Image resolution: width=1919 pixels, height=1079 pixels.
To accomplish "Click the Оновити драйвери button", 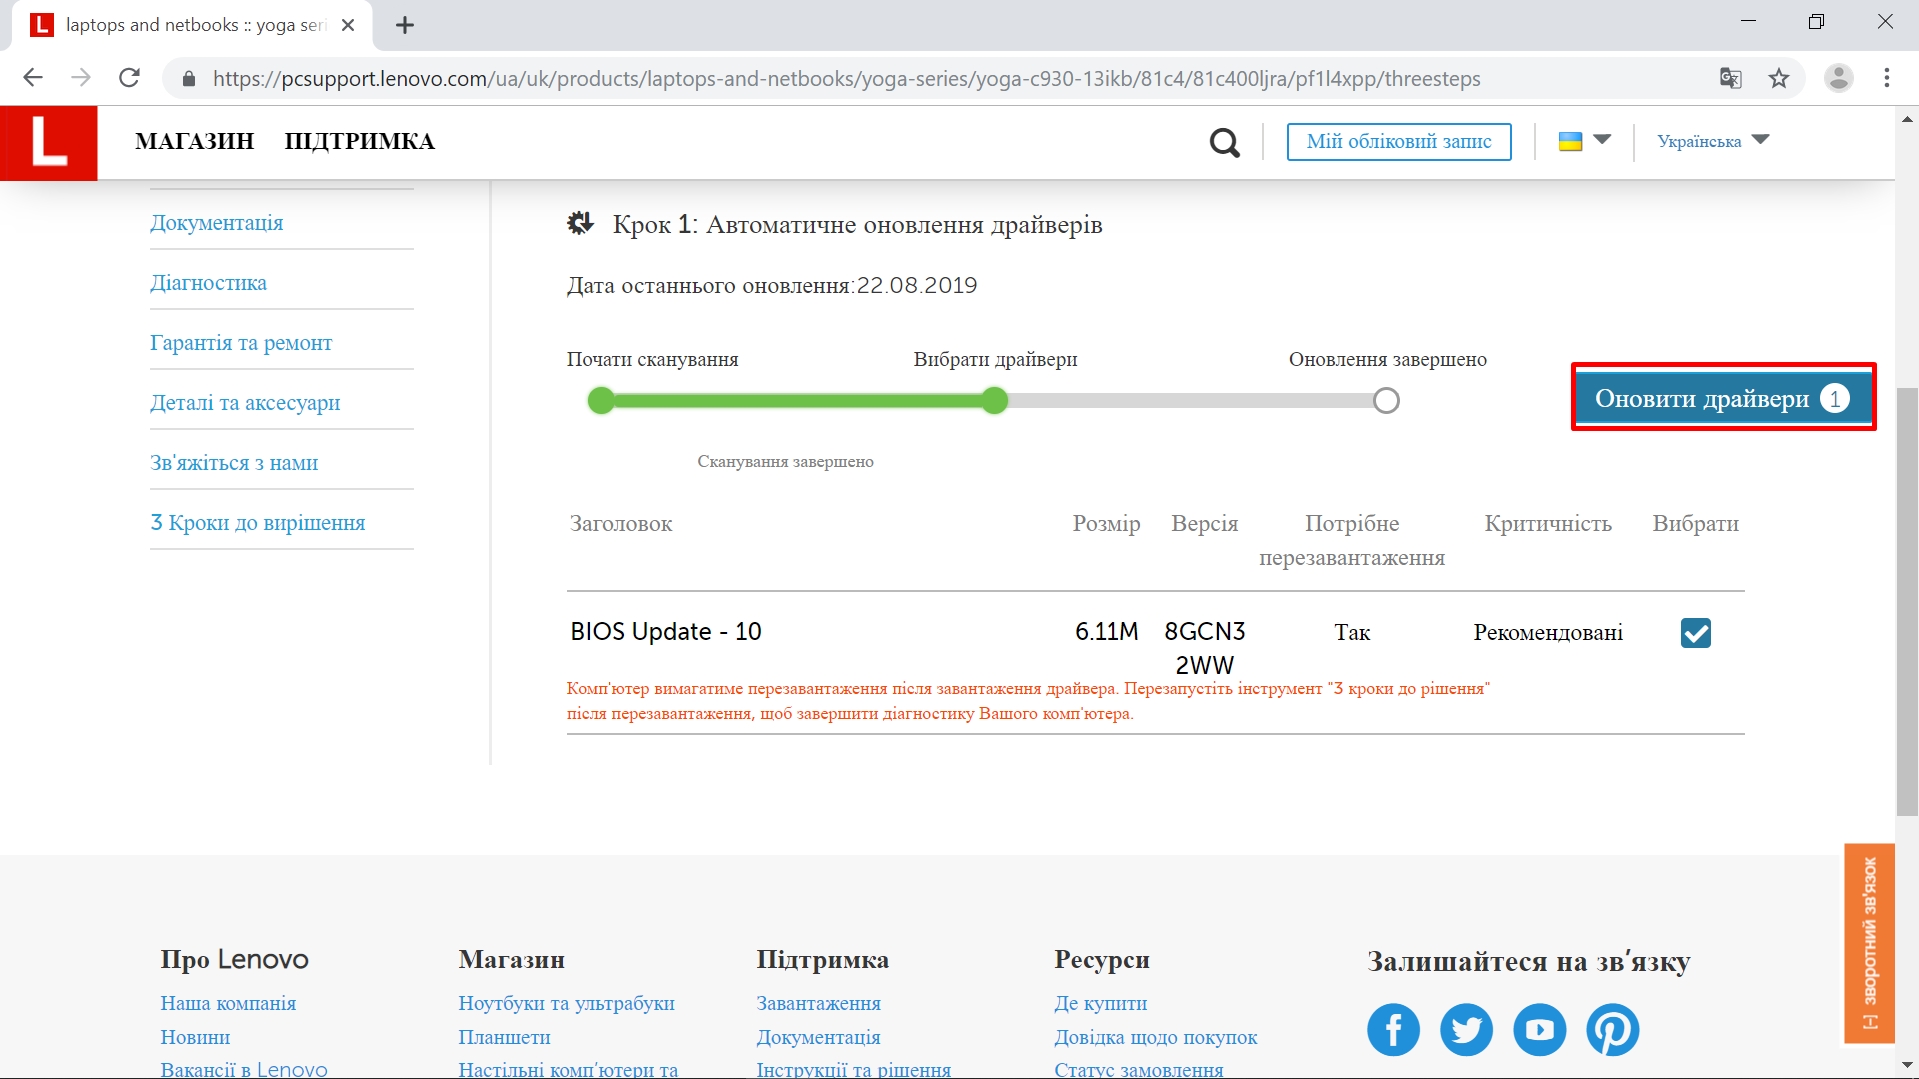I will pos(1723,398).
